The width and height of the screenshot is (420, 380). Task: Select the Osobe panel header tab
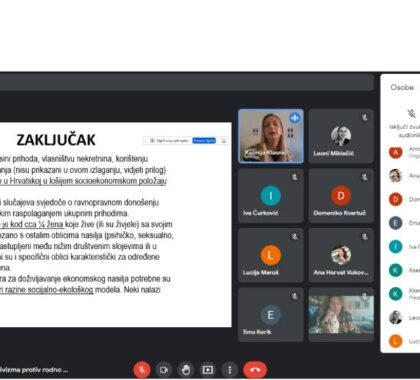[x=402, y=87]
